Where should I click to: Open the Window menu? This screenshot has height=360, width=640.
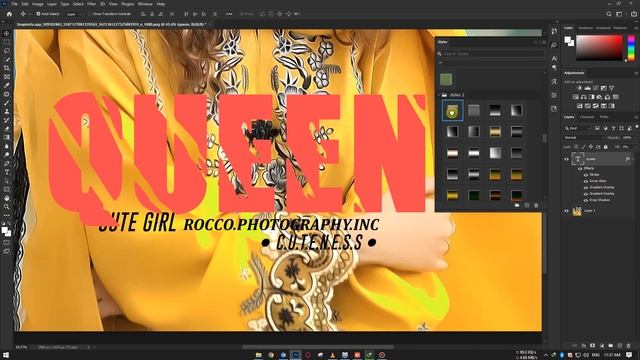145,4
